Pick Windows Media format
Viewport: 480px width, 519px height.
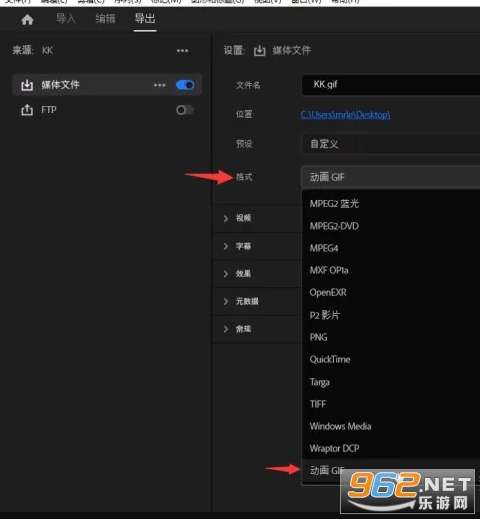[x=391, y=426]
